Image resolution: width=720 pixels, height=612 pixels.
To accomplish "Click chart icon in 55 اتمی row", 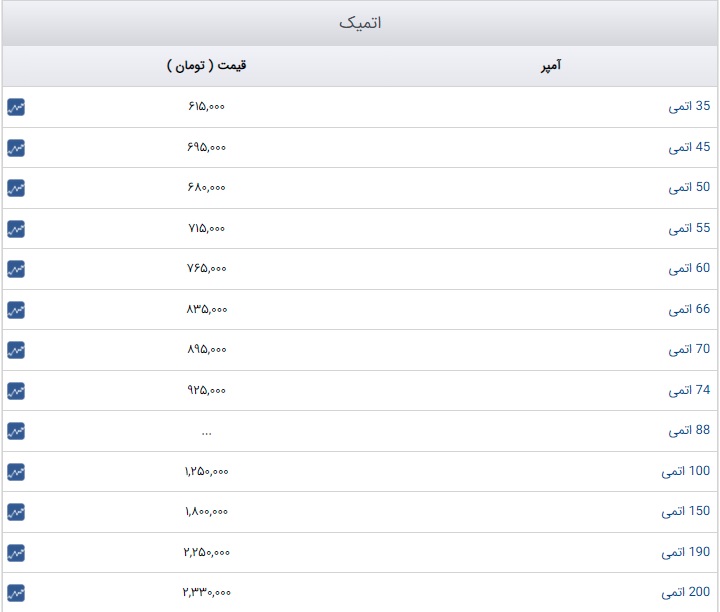I will point(16,229).
